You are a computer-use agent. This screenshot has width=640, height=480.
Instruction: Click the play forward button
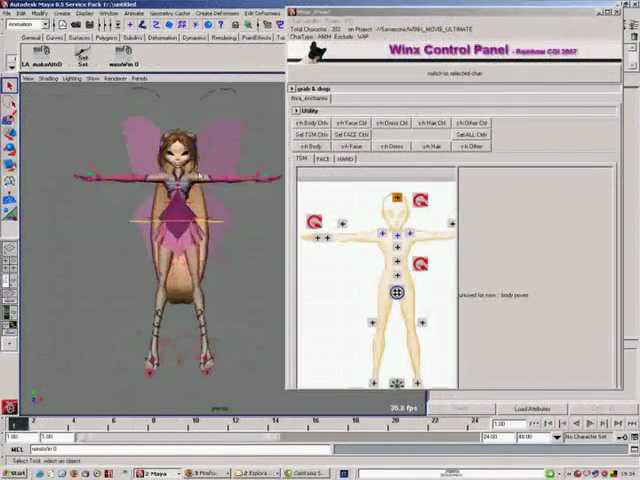point(590,424)
